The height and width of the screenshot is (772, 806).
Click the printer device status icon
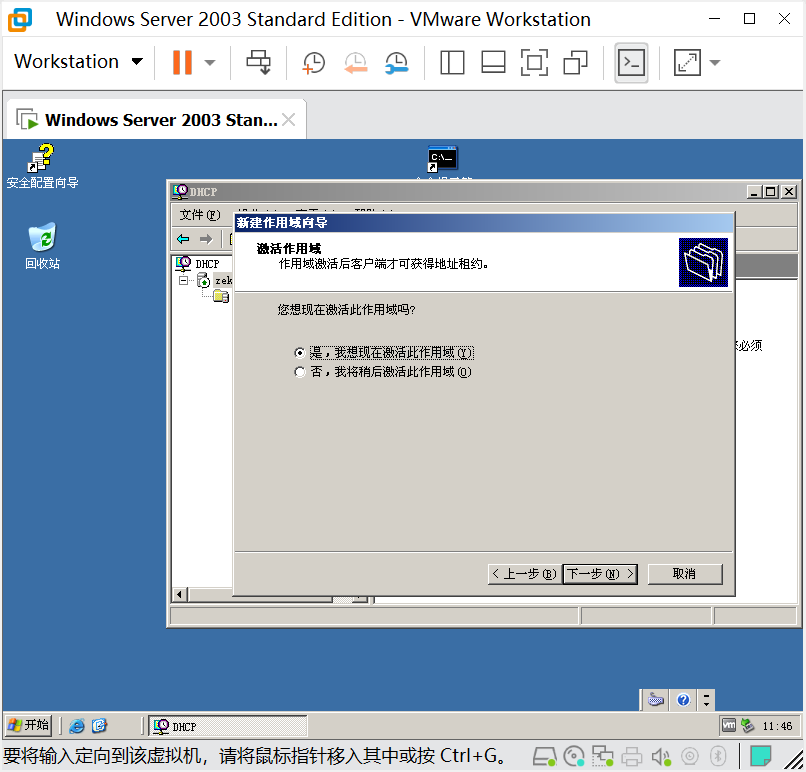tap(632, 757)
